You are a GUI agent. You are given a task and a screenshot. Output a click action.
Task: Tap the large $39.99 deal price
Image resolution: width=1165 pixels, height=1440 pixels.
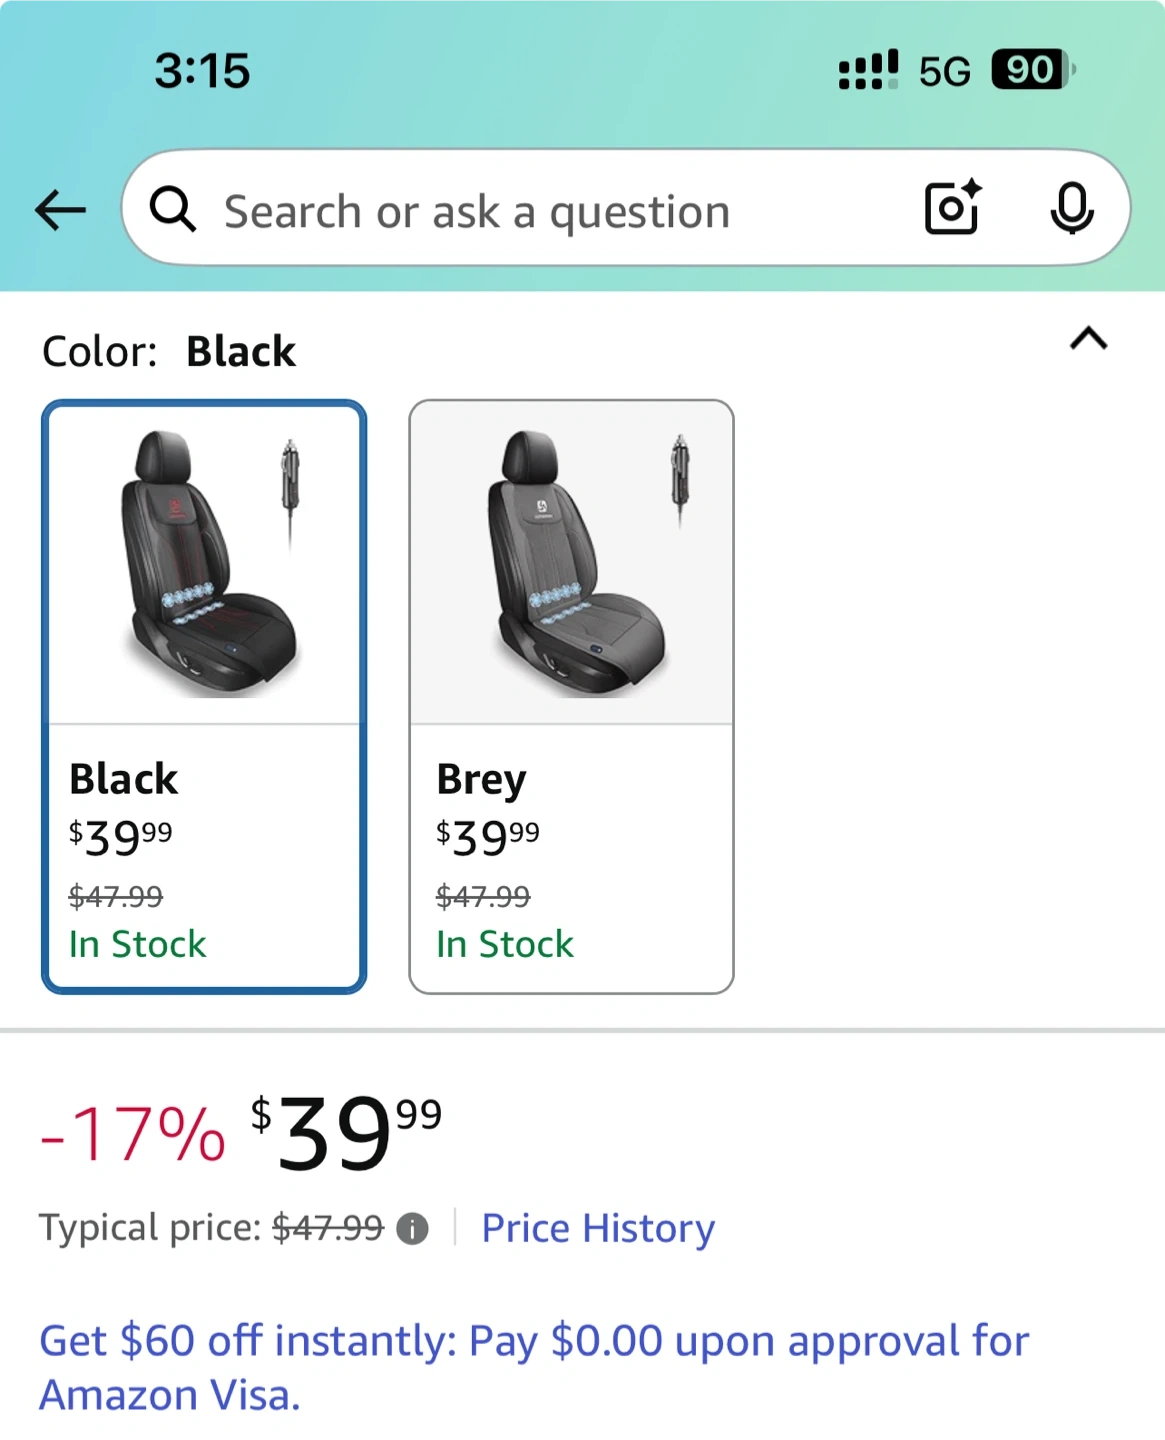pos(345,1132)
